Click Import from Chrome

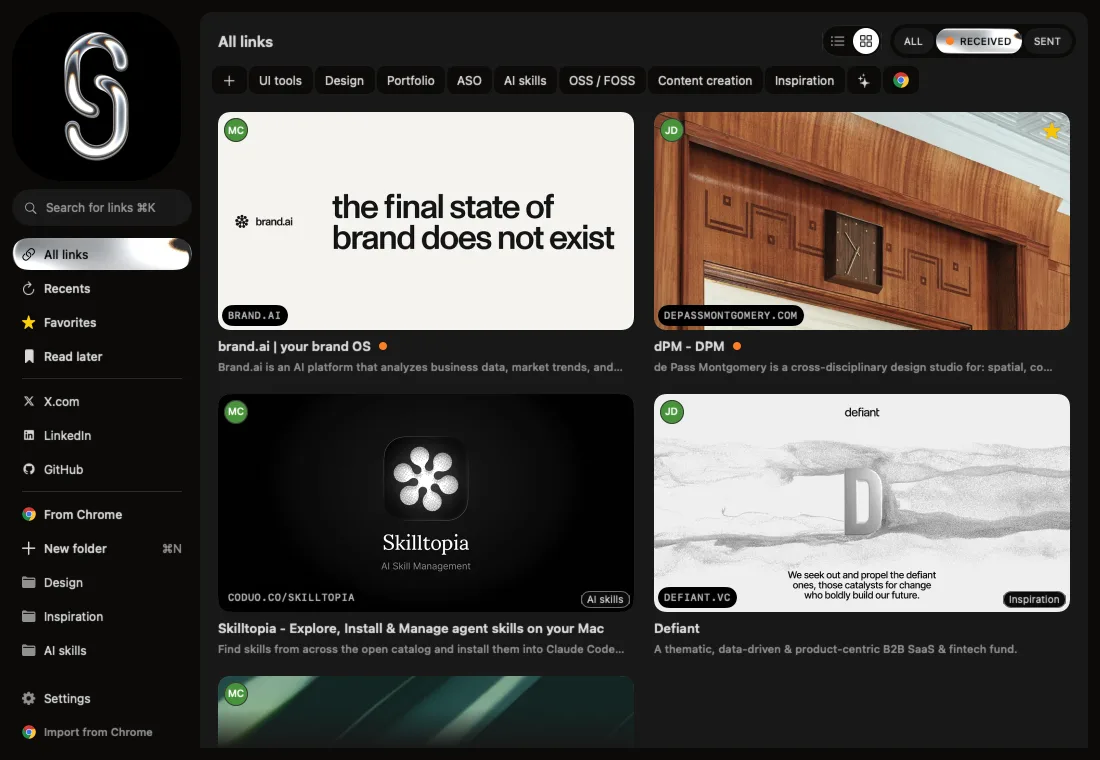(102, 732)
